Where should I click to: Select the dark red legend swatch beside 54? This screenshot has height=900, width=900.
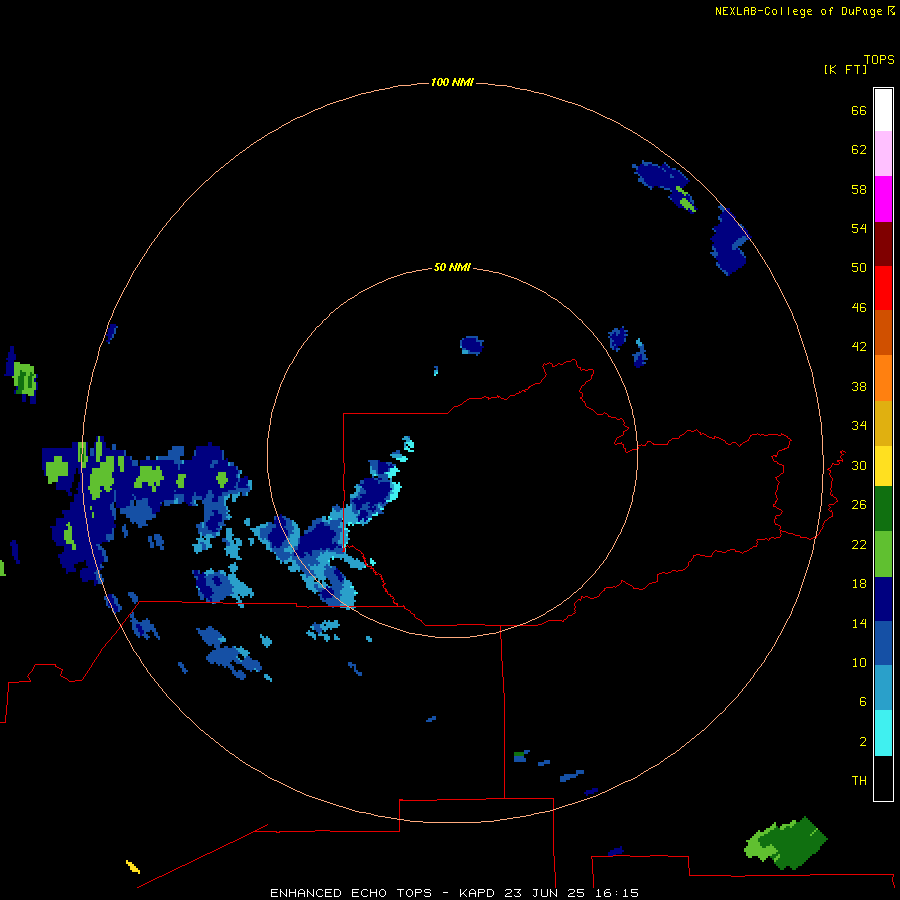pos(883,243)
